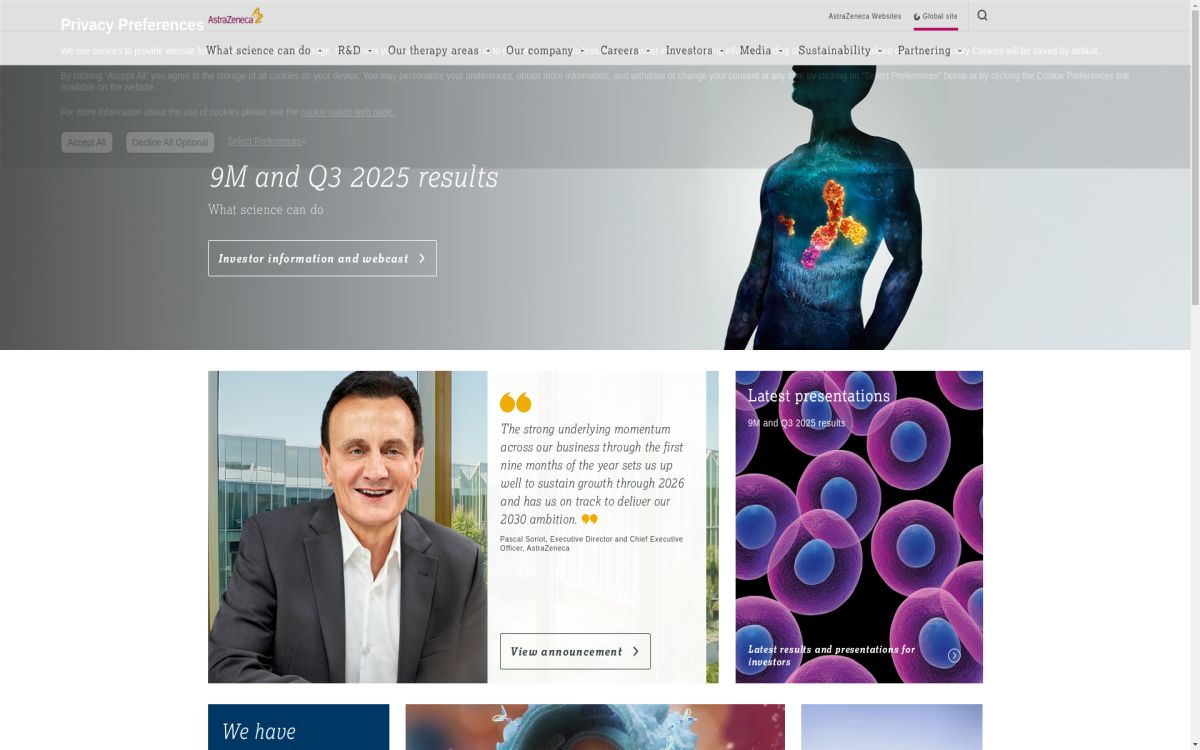Viewport: 1200px width, 750px height.
Task: Click the right-side page scrollbar
Action: pyautogui.click(x=1195, y=100)
